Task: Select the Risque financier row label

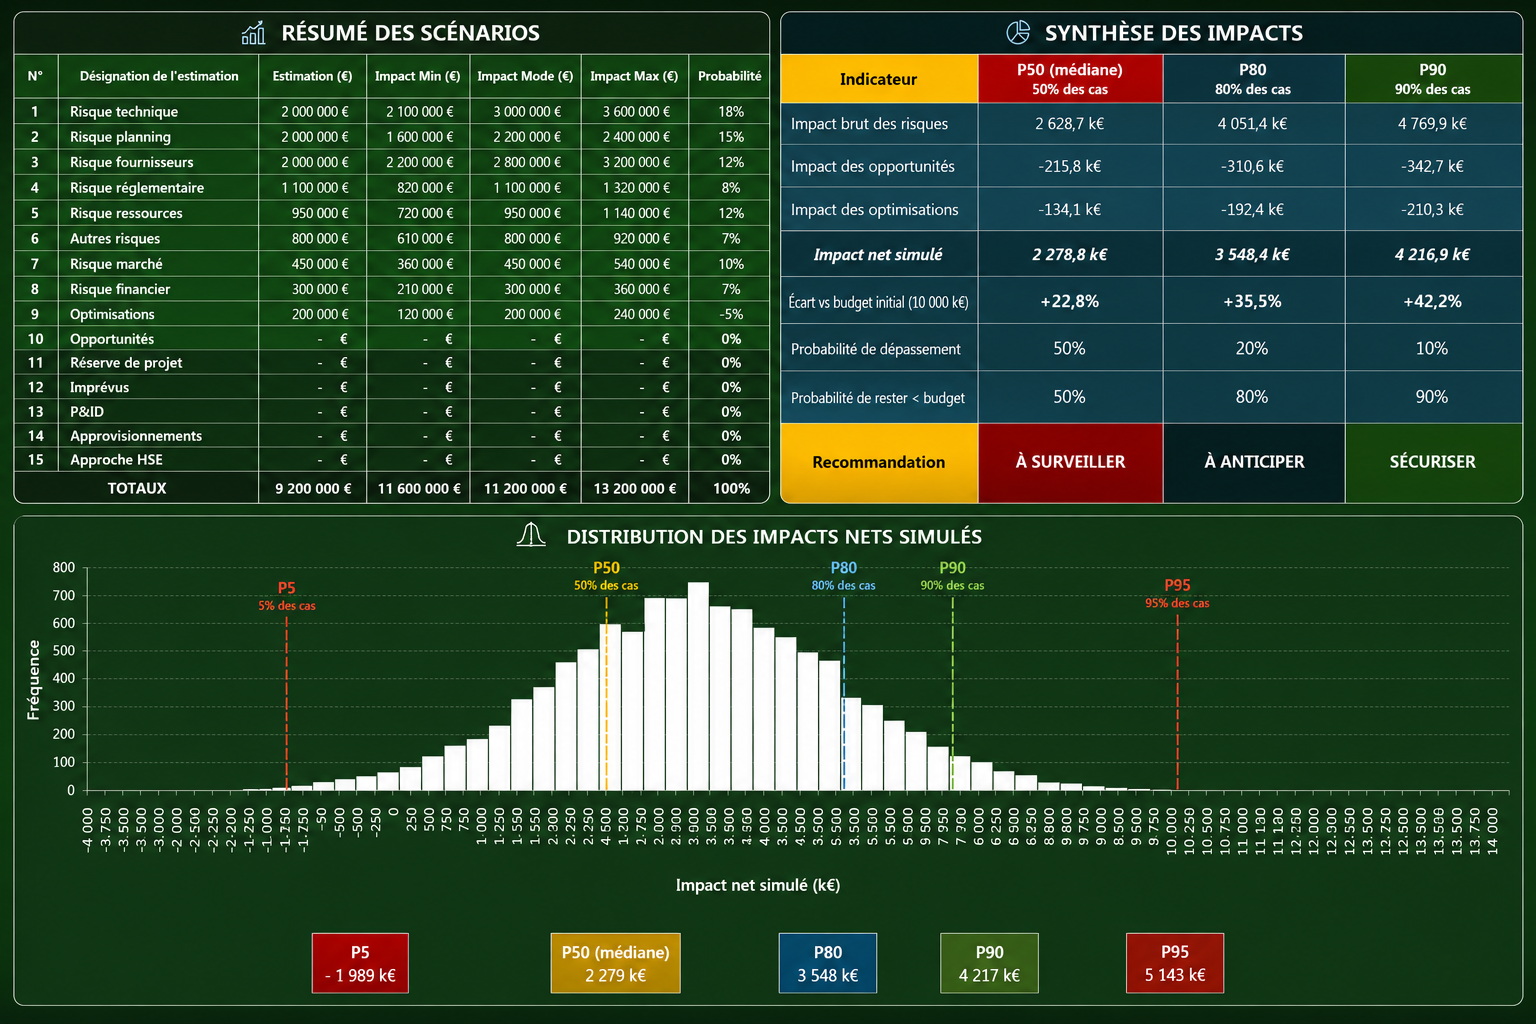Action: pyautogui.click(x=120, y=289)
